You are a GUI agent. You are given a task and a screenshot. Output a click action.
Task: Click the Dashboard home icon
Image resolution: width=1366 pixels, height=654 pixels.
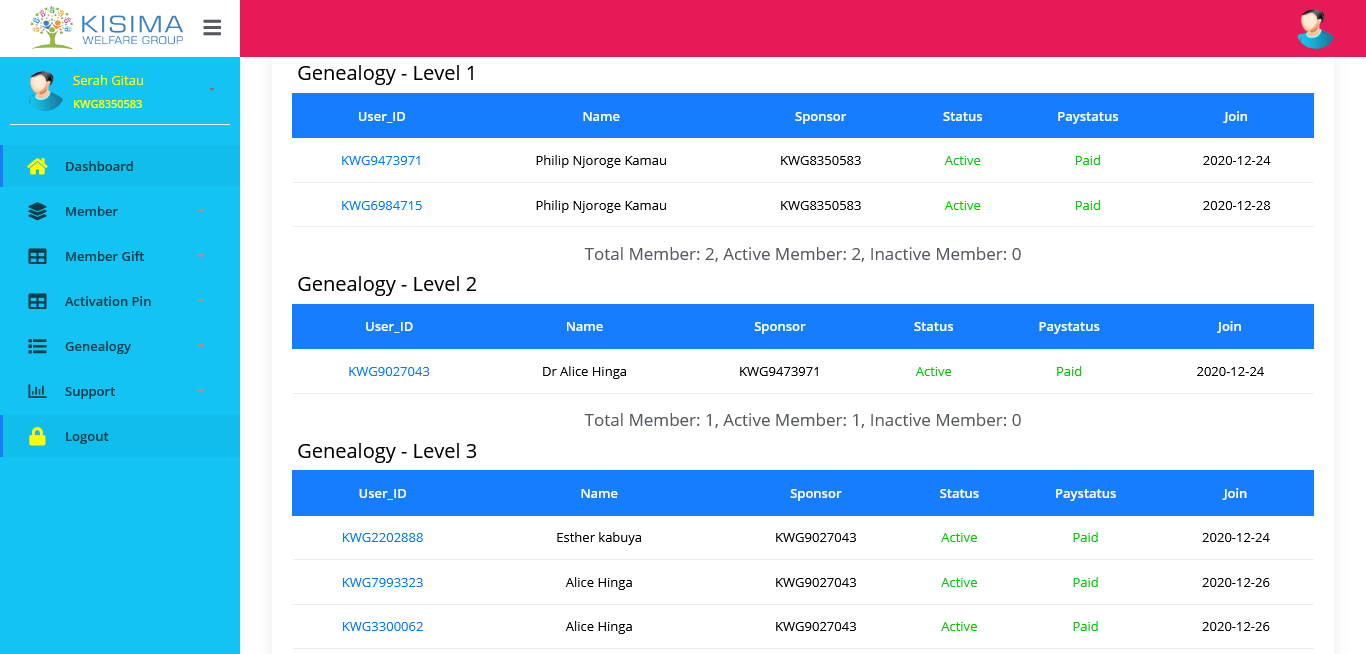click(37, 166)
